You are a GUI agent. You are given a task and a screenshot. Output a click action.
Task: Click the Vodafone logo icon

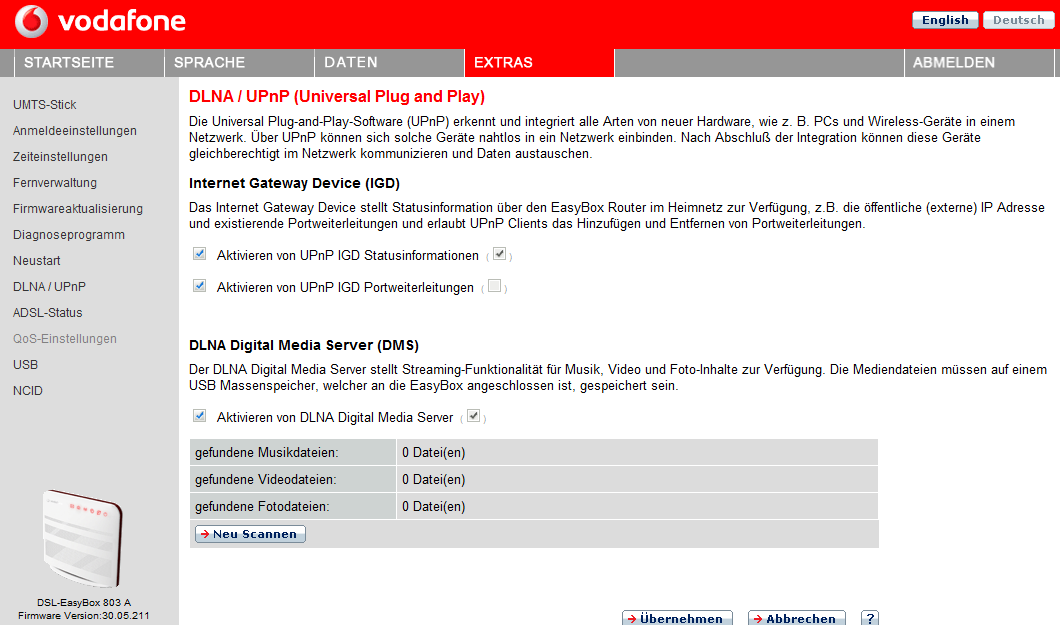(x=32, y=21)
